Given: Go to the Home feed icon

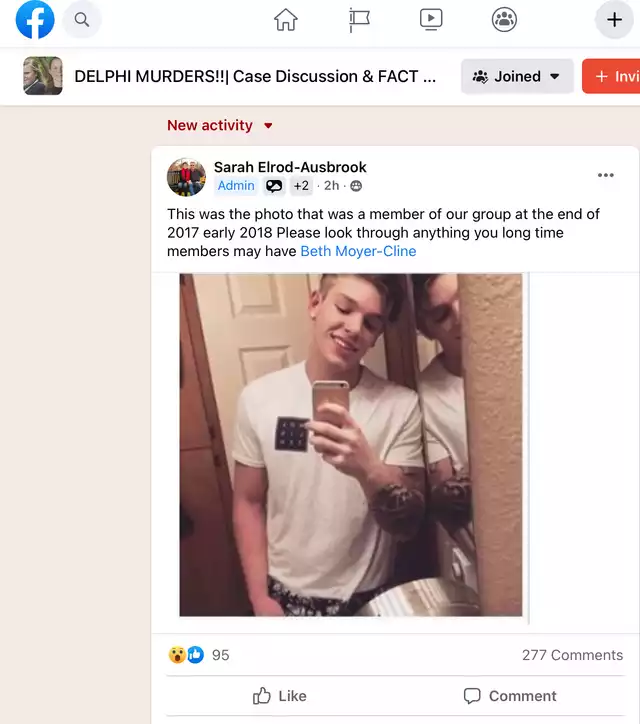Looking at the screenshot, I should pos(286,20).
